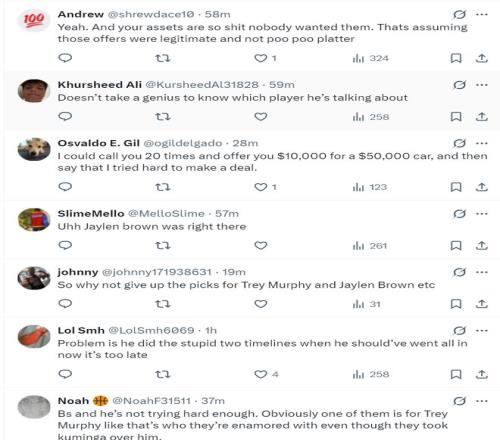Bookmark Lol Smh's tweet
This screenshot has height=440, width=500.
pyautogui.click(x=456, y=374)
